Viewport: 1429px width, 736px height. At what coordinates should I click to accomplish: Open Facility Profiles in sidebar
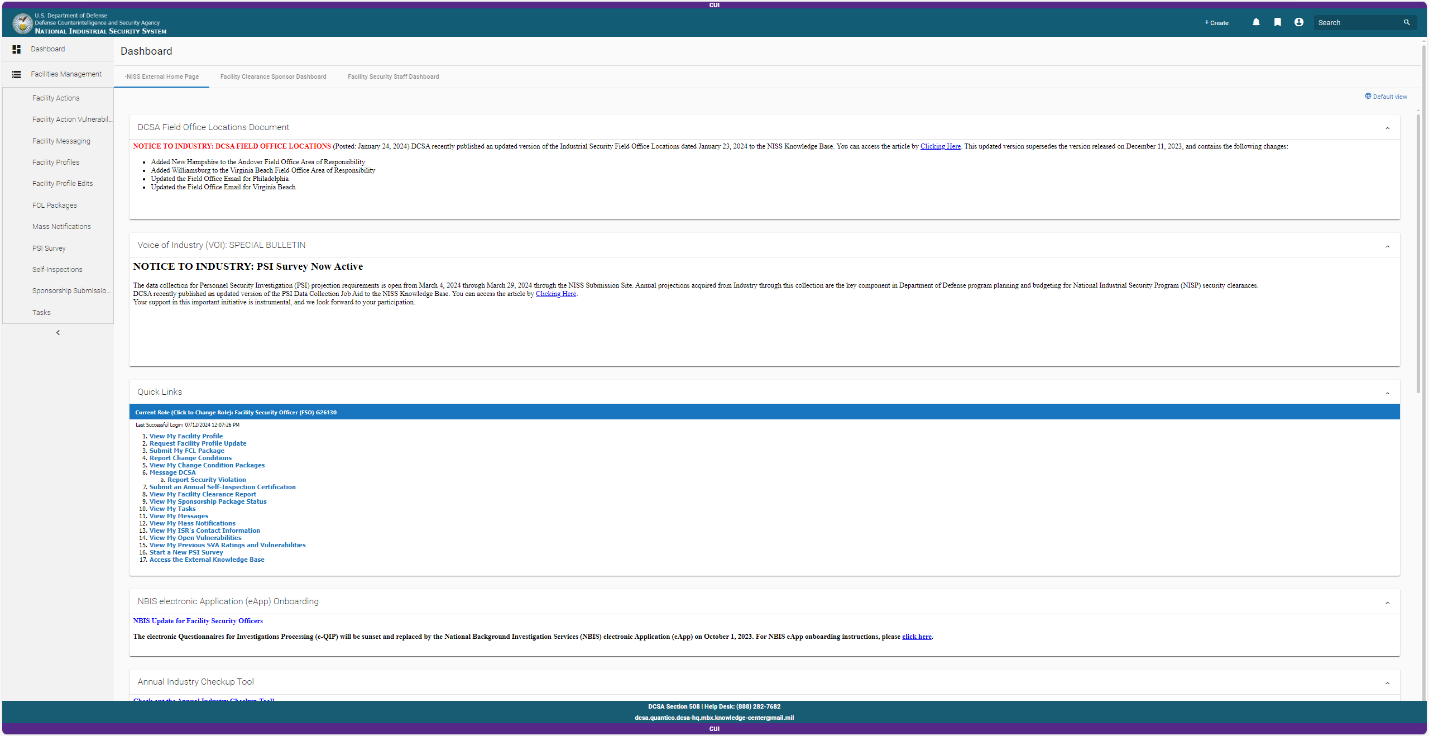[57, 163]
